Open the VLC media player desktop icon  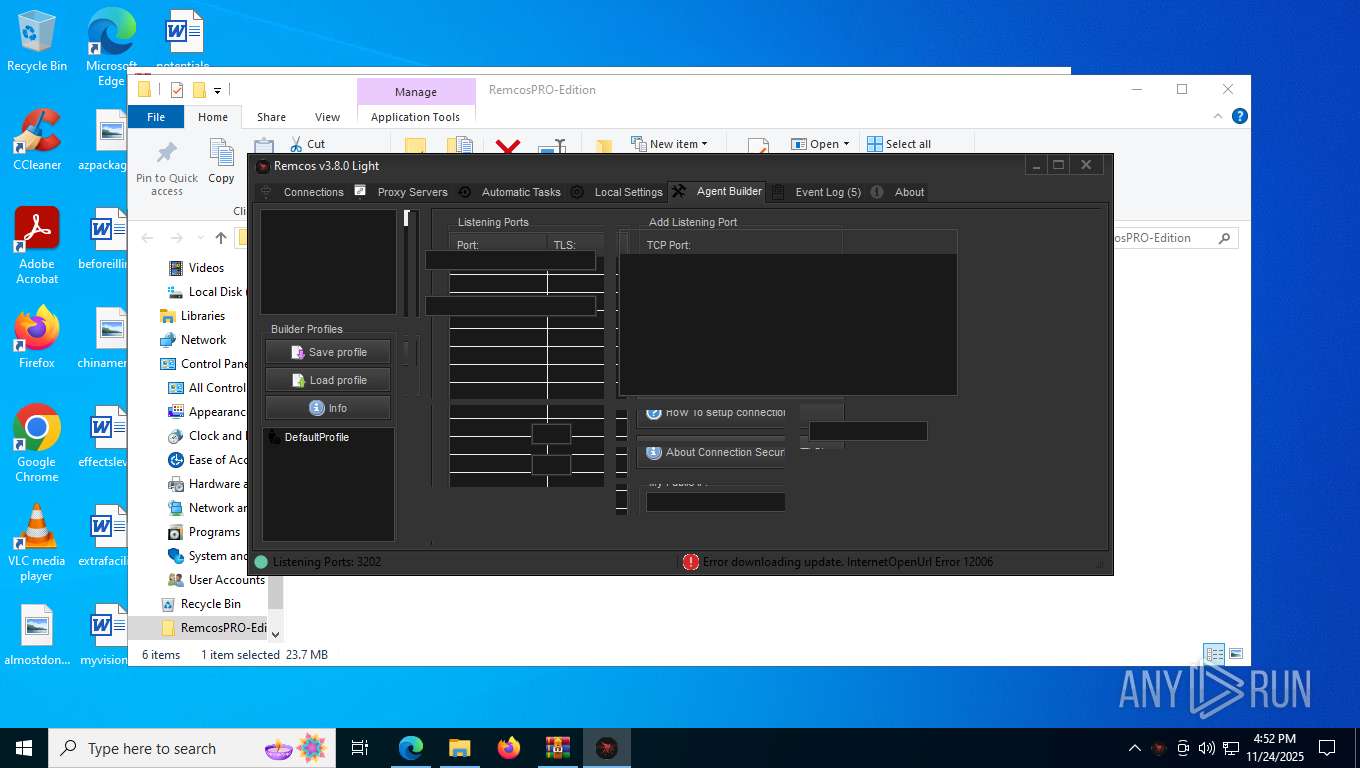click(x=37, y=542)
